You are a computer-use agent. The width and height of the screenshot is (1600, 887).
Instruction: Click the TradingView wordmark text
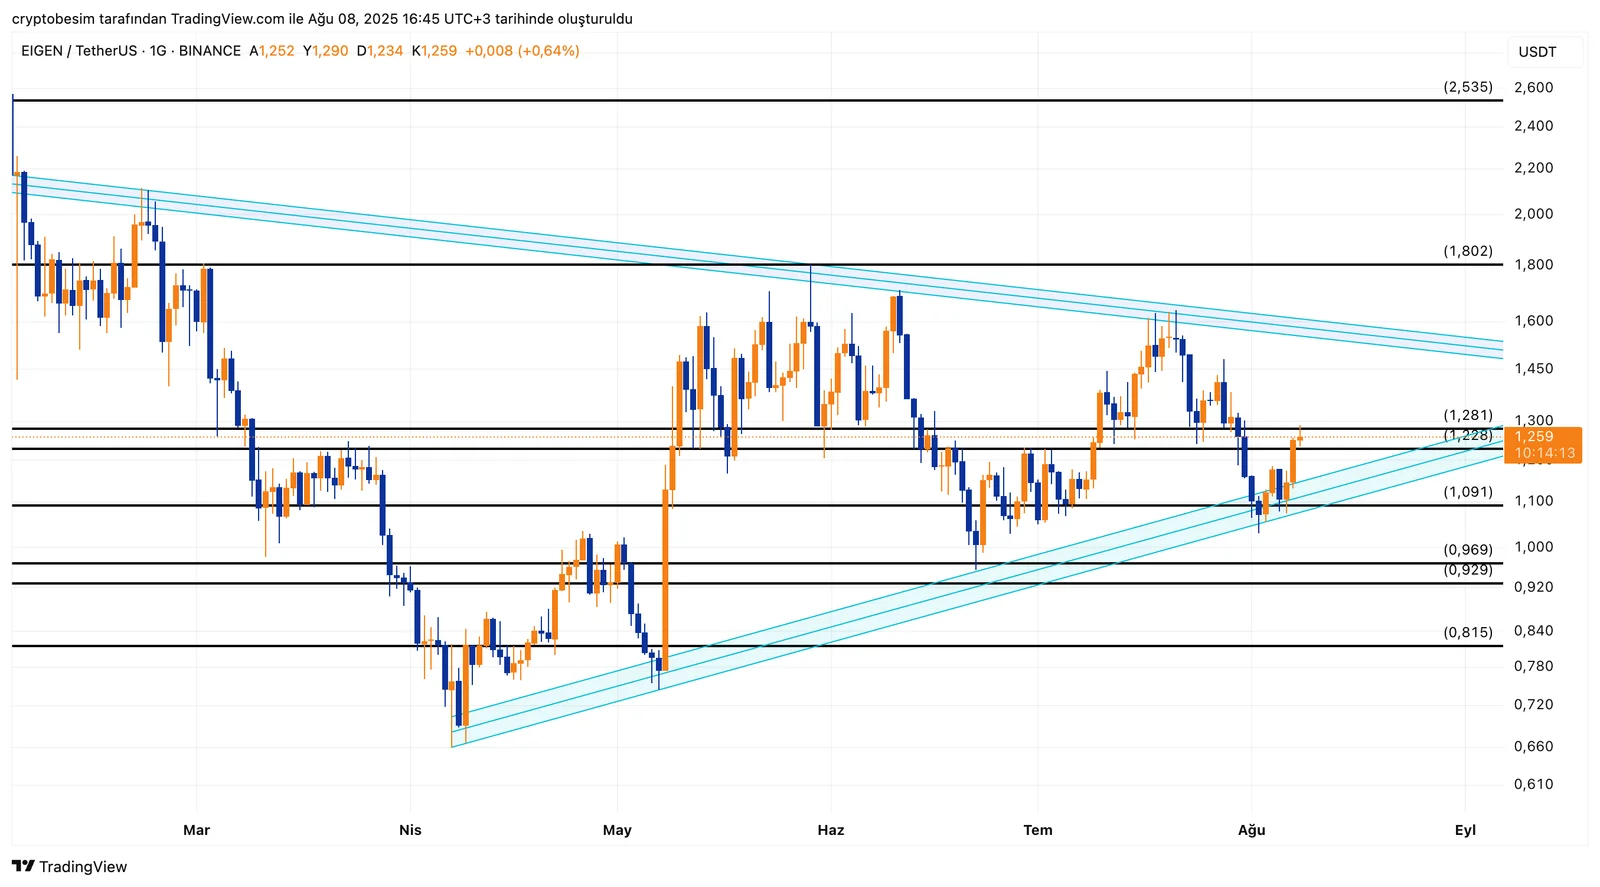point(83,867)
